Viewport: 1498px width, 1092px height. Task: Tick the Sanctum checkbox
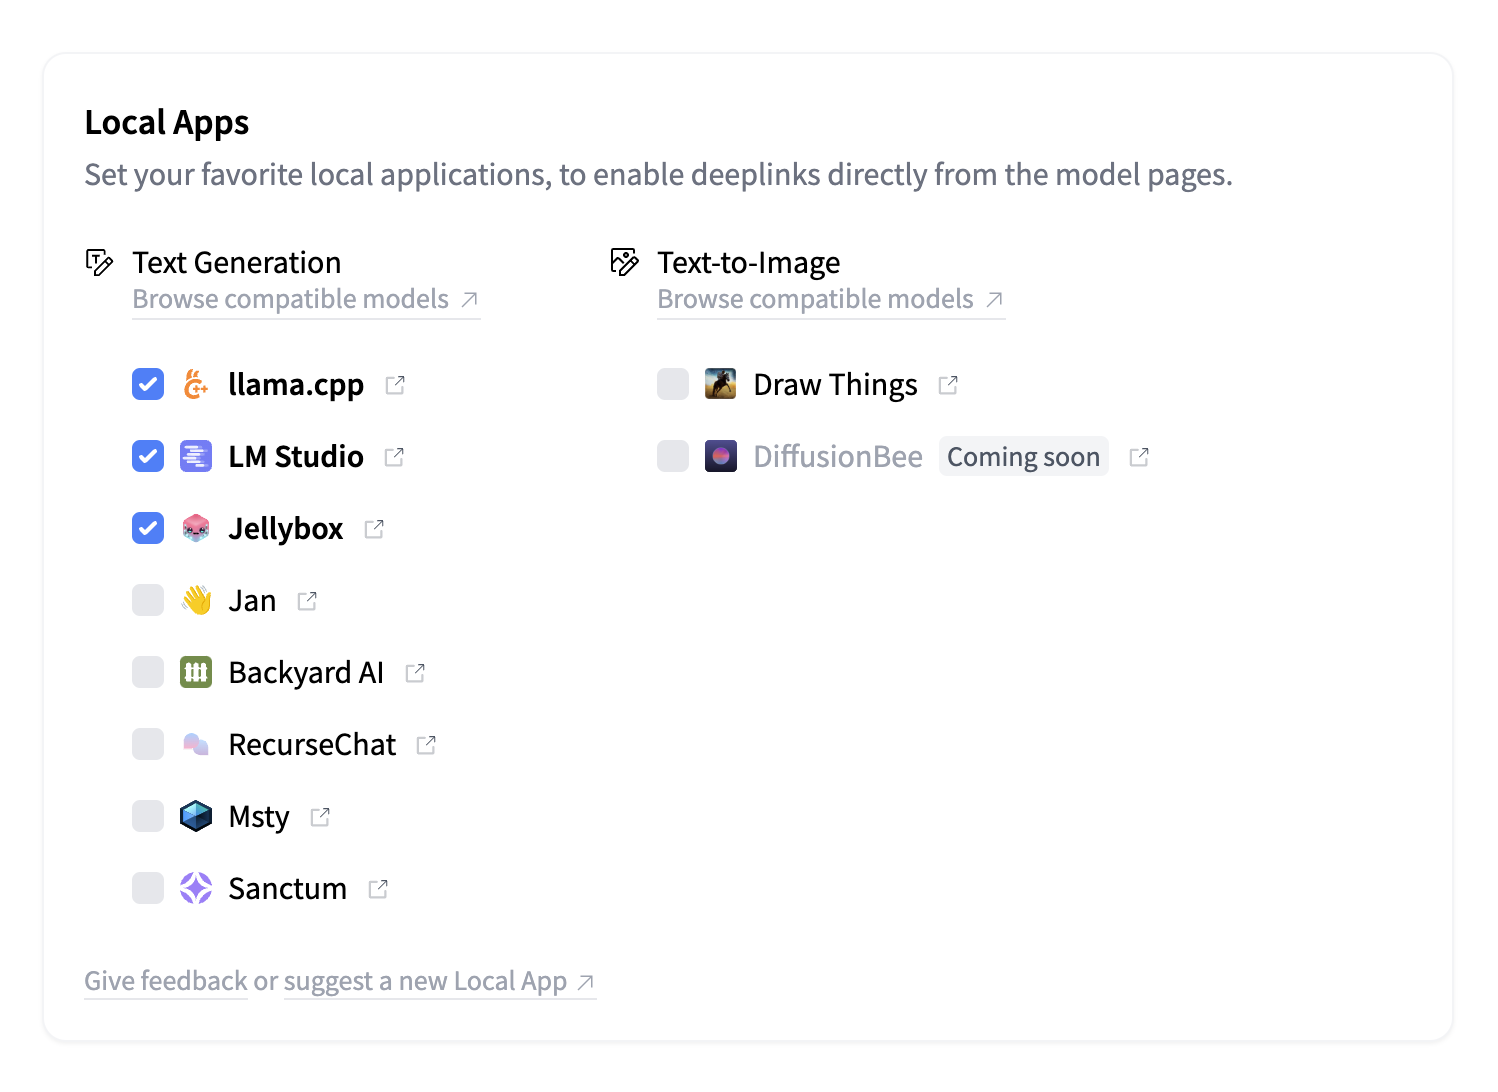(148, 888)
